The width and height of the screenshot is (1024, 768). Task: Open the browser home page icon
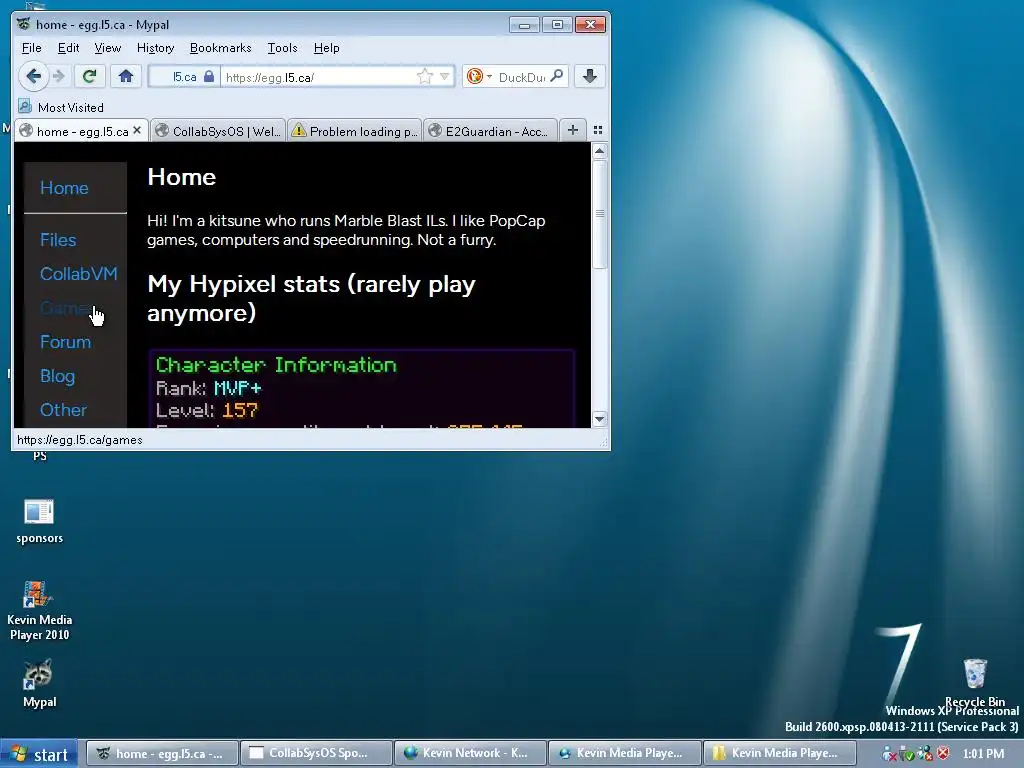click(x=126, y=76)
